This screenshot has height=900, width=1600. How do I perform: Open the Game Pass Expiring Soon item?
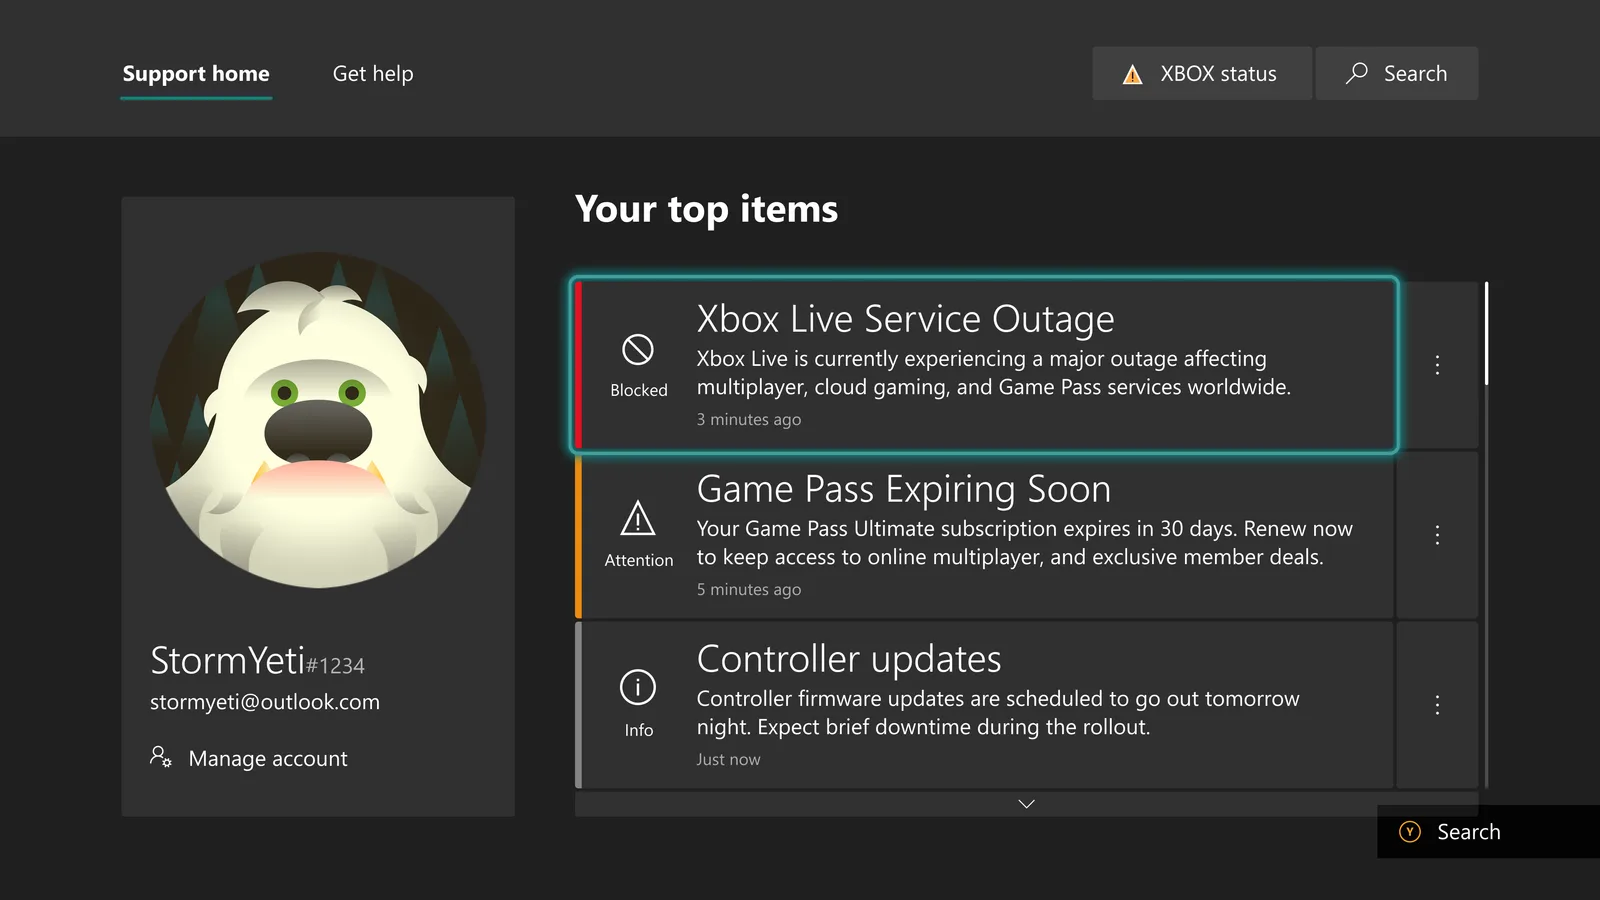pos(985,535)
